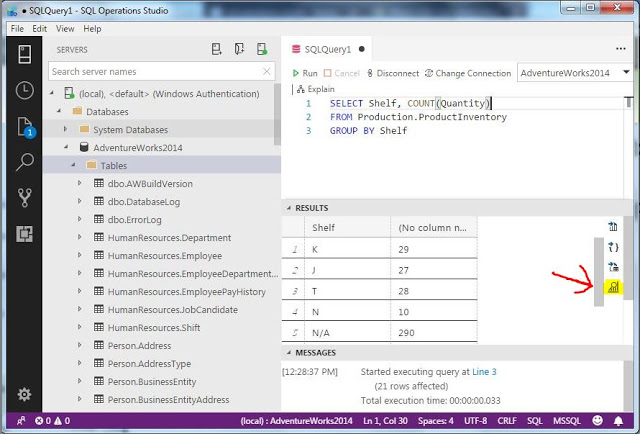Click the dbo.AWBuildVersion table icon

pyautogui.click(x=99, y=183)
